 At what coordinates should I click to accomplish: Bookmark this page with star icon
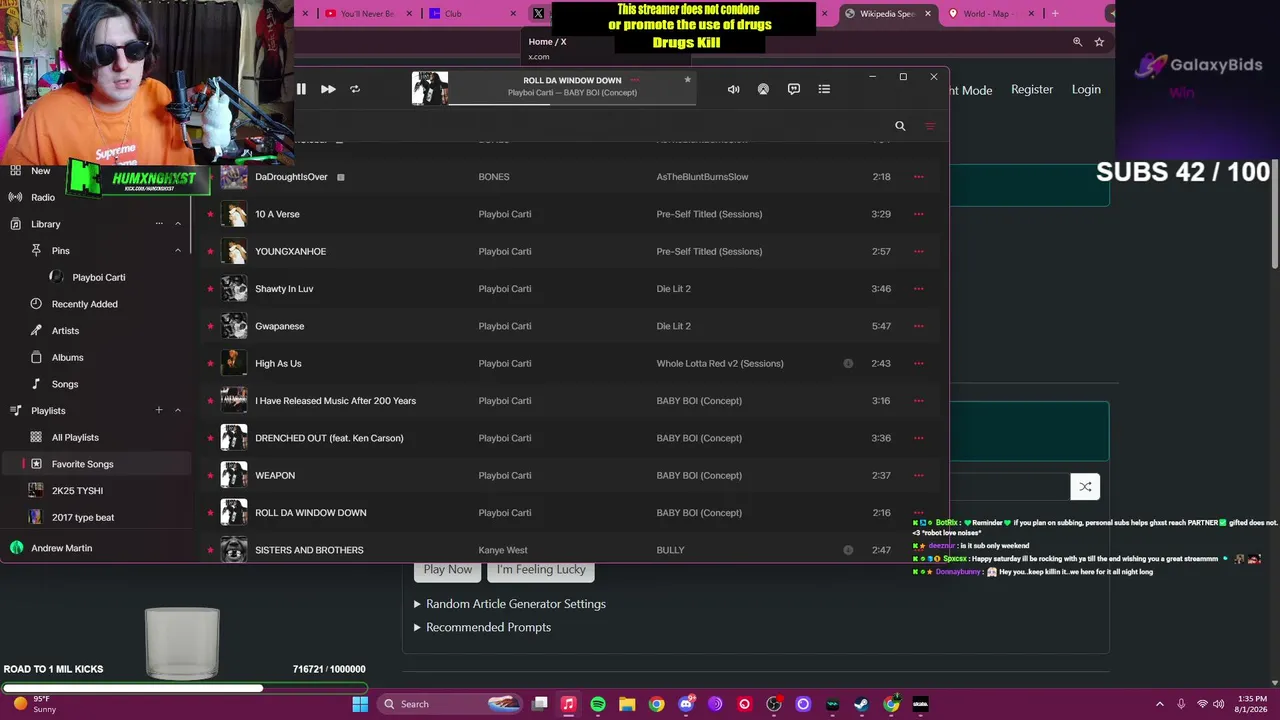[1099, 42]
